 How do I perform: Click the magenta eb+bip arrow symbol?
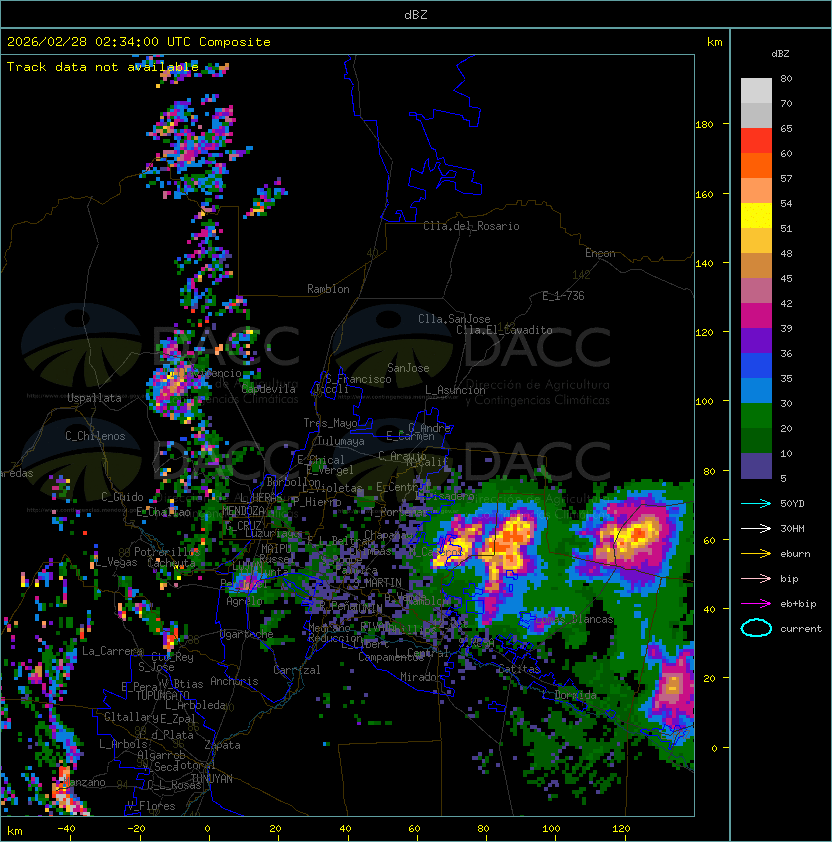pyautogui.click(x=756, y=604)
